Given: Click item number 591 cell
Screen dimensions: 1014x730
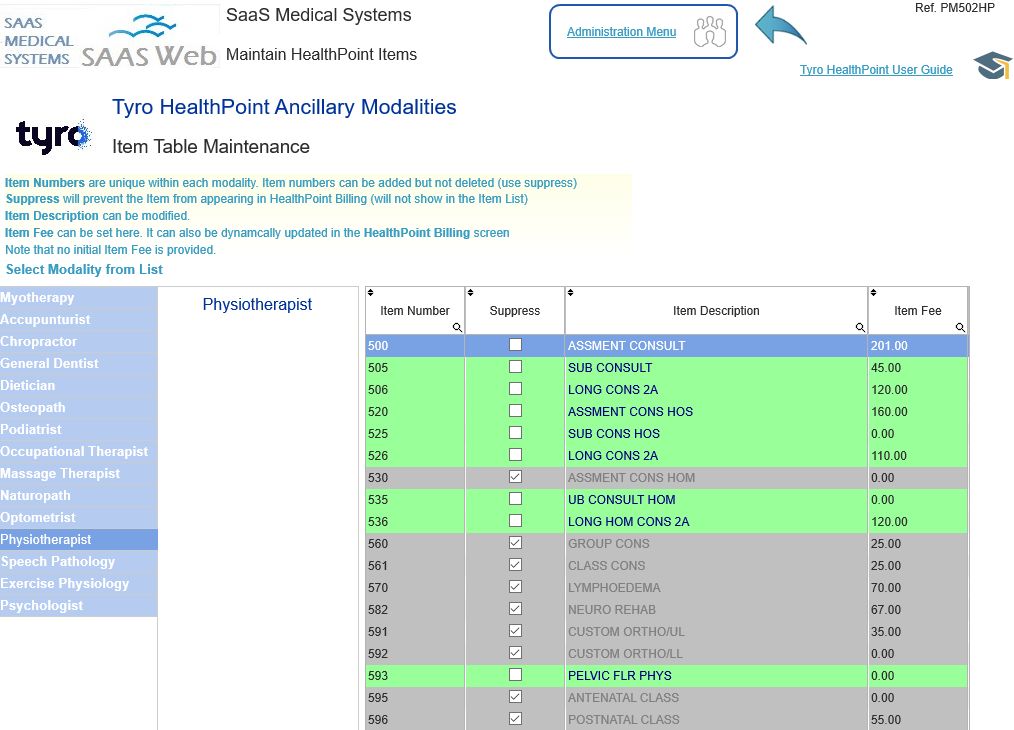Looking at the screenshot, I should [415, 632].
